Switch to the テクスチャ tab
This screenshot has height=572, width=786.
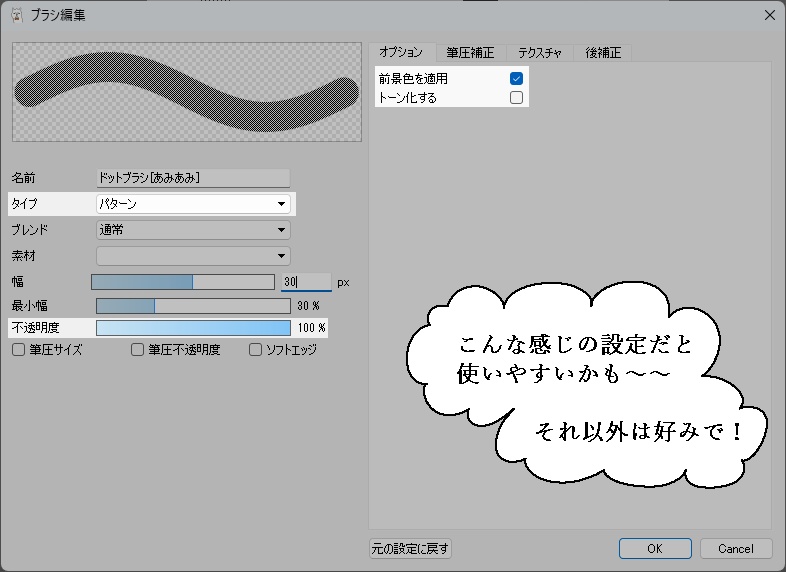click(539, 53)
